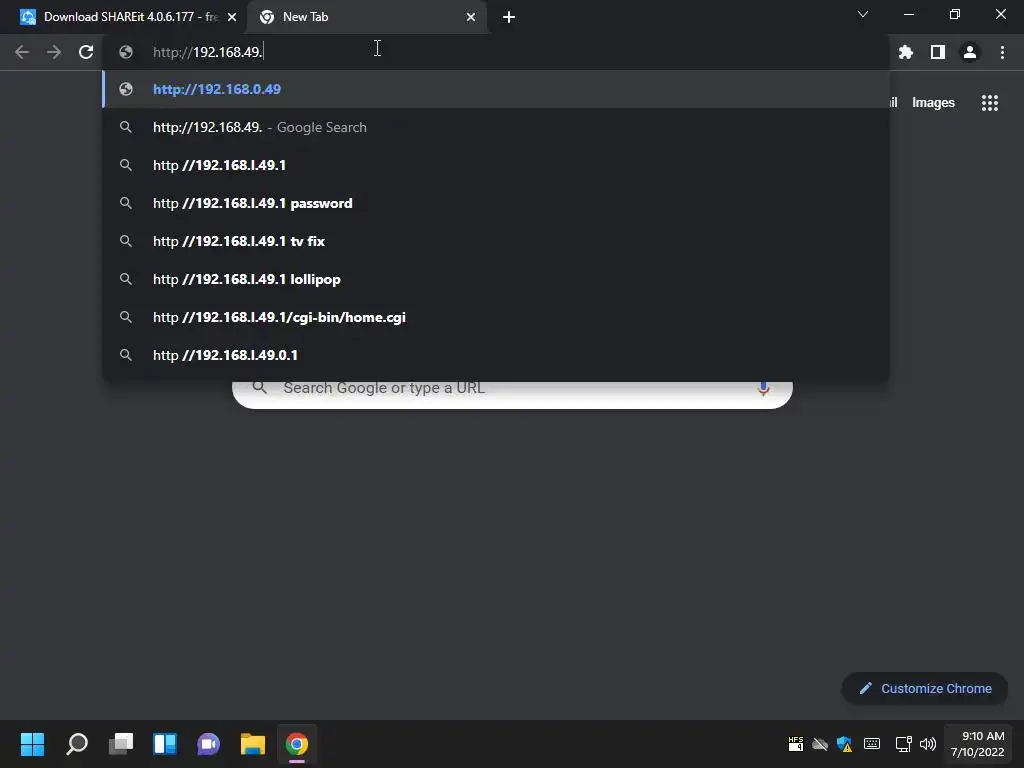Screen dimensions: 1024x768
Task: Open the volume speaker tray icon
Action: tap(927, 744)
